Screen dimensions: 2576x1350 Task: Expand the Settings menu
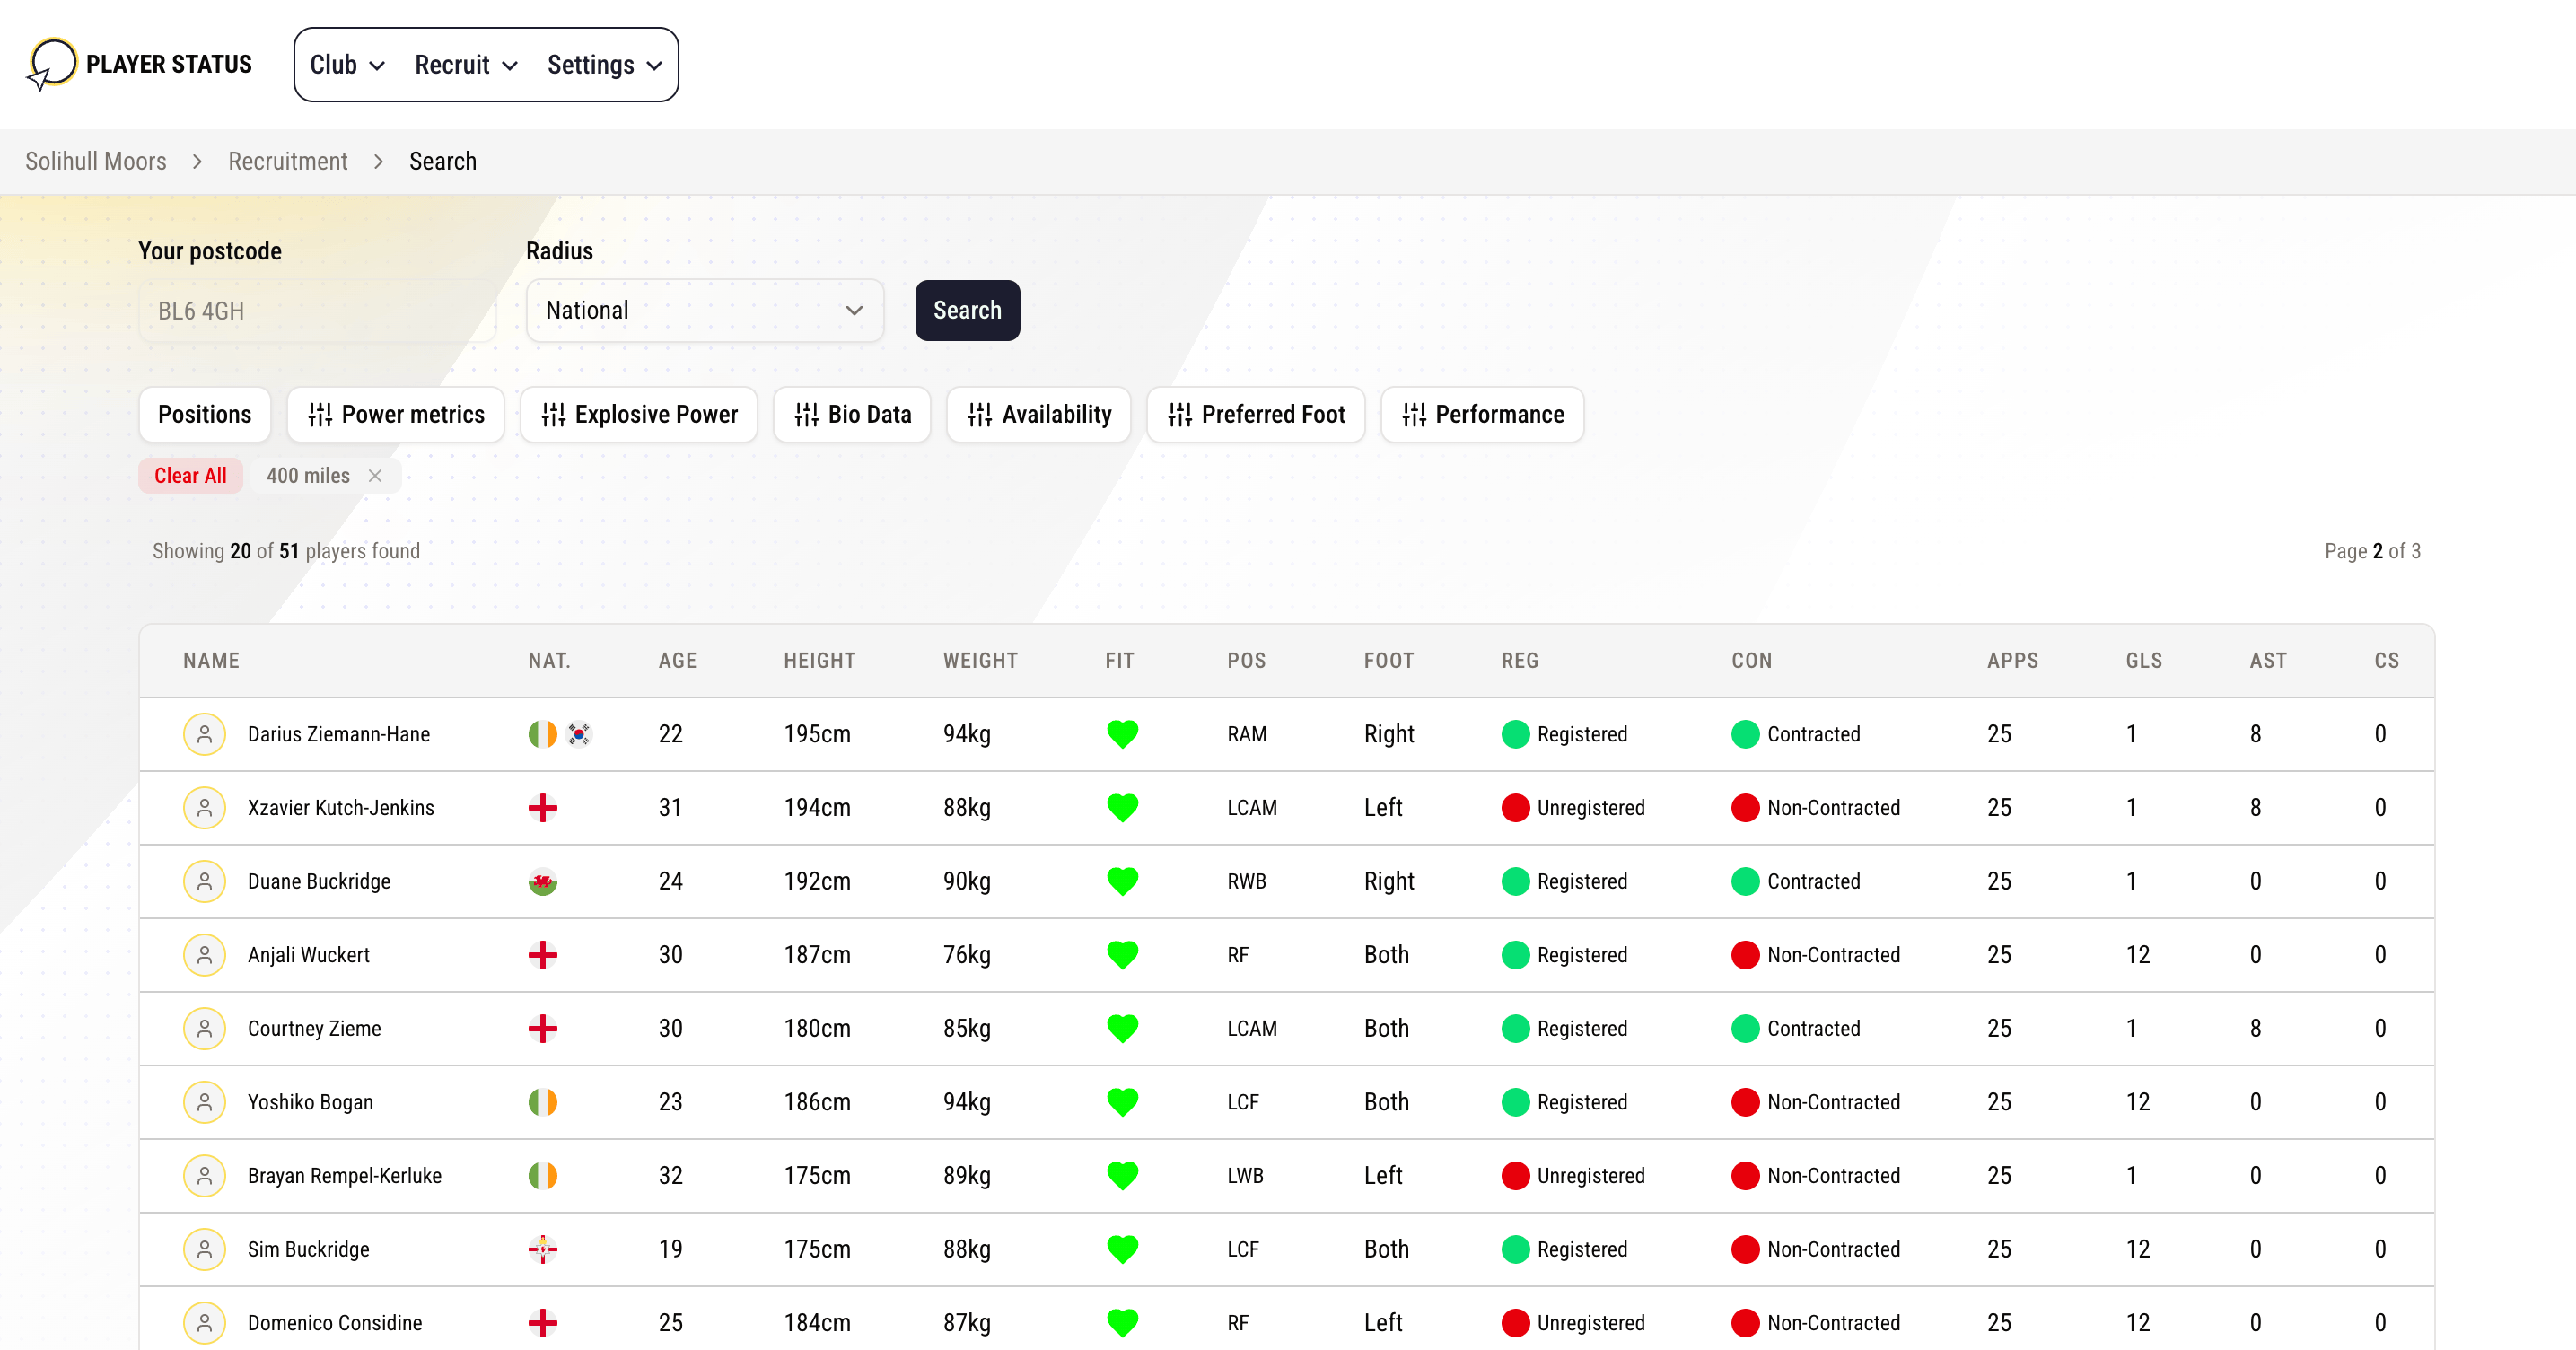tap(604, 65)
